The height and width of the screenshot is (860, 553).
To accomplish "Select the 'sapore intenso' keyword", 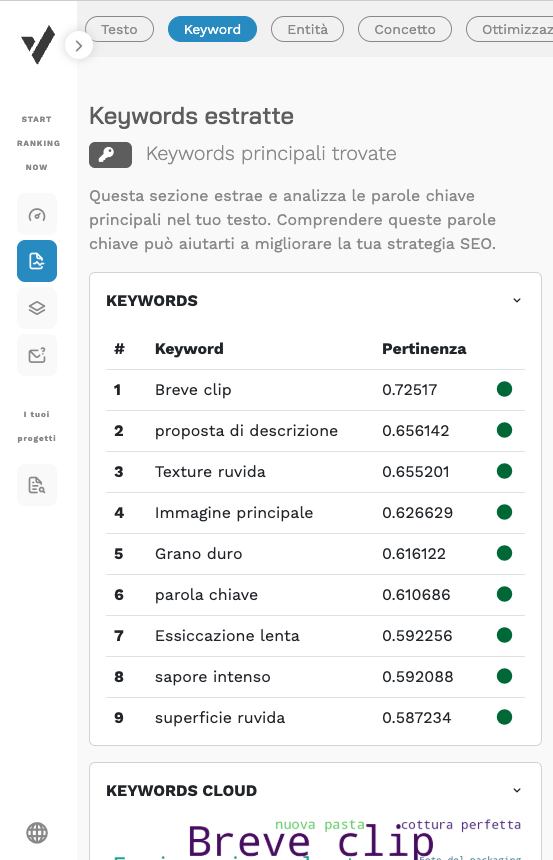I will (x=213, y=677).
